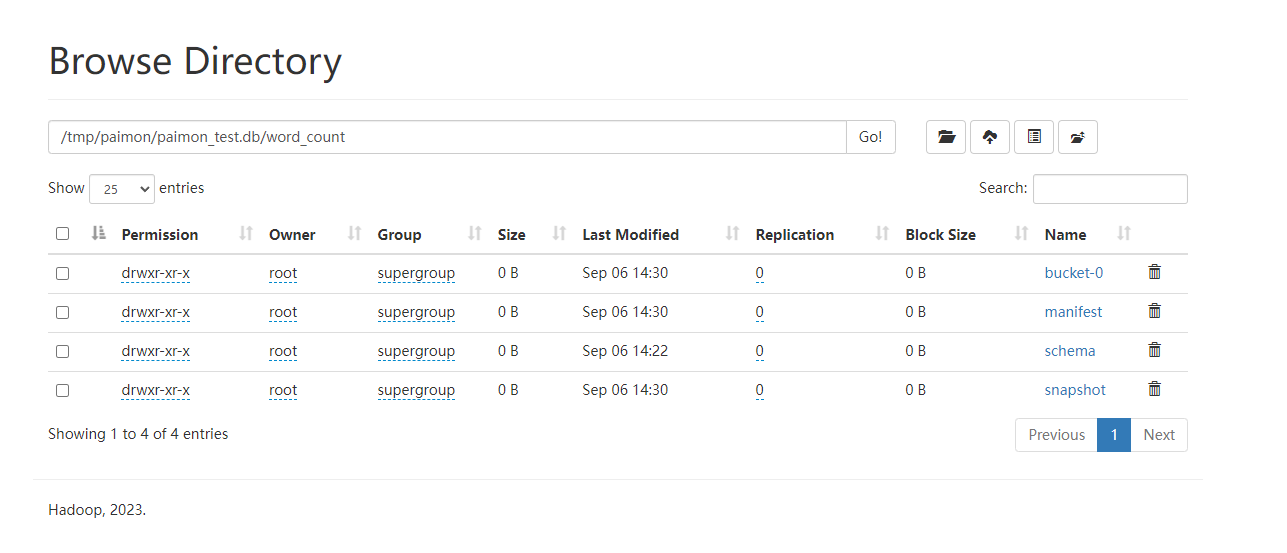Click the Next pagination button

(x=1159, y=435)
